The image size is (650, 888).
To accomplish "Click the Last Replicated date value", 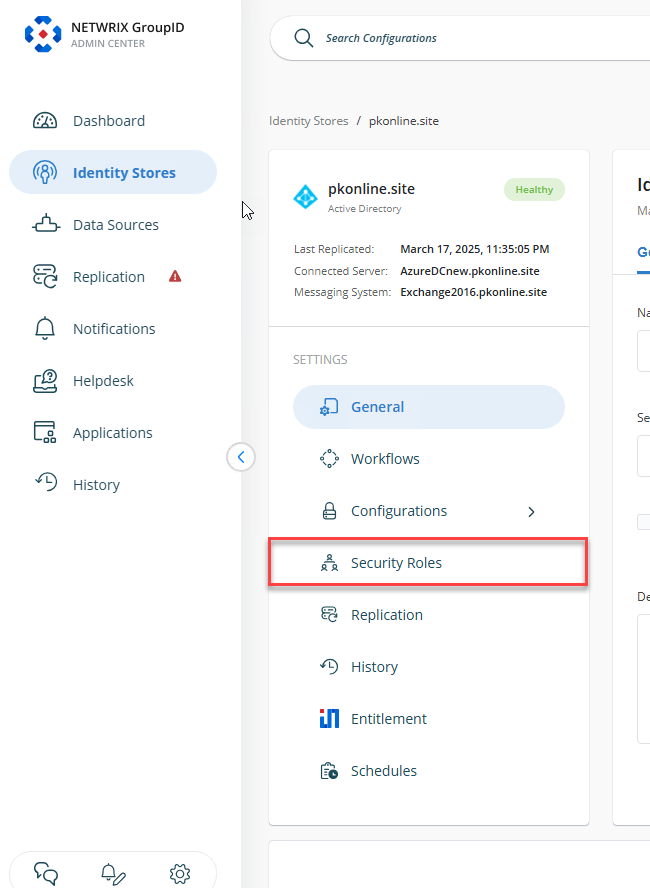I will [x=474, y=249].
